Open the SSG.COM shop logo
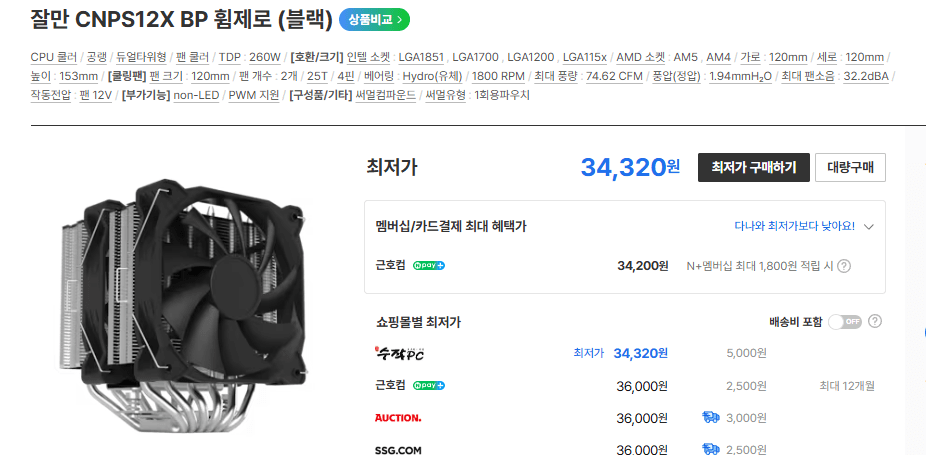This screenshot has height=455, width=926. tap(398, 450)
